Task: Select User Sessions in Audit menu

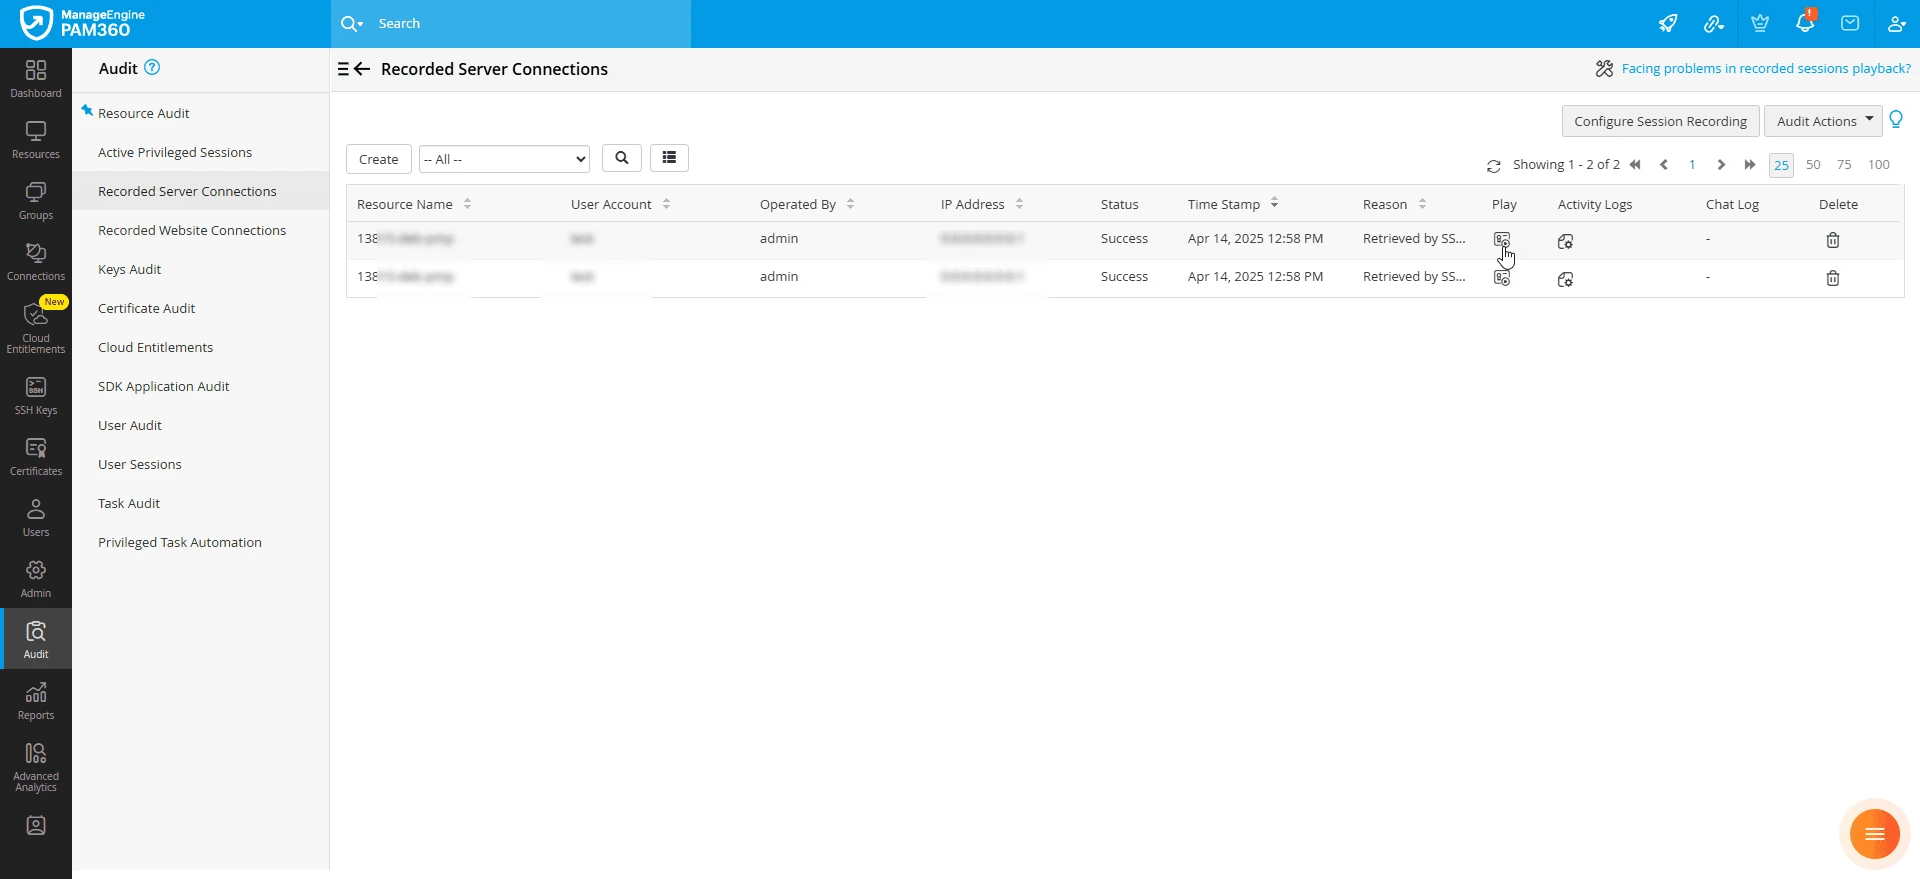Action: 140,464
